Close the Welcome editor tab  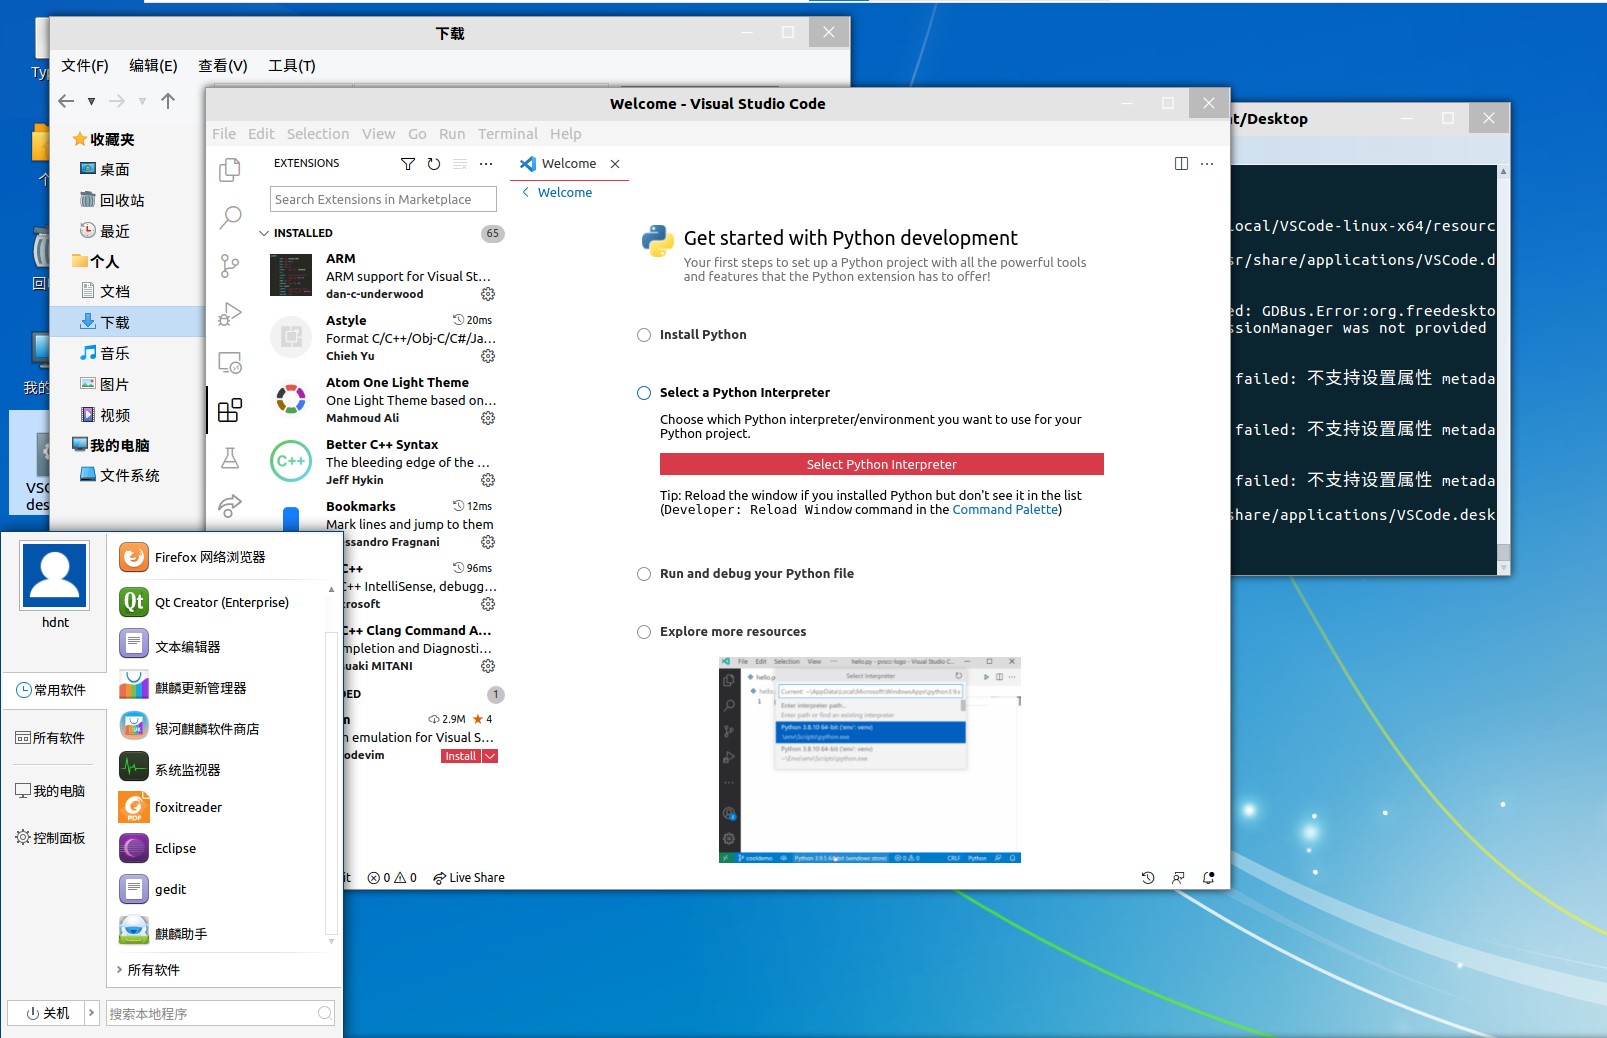pos(615,164)
